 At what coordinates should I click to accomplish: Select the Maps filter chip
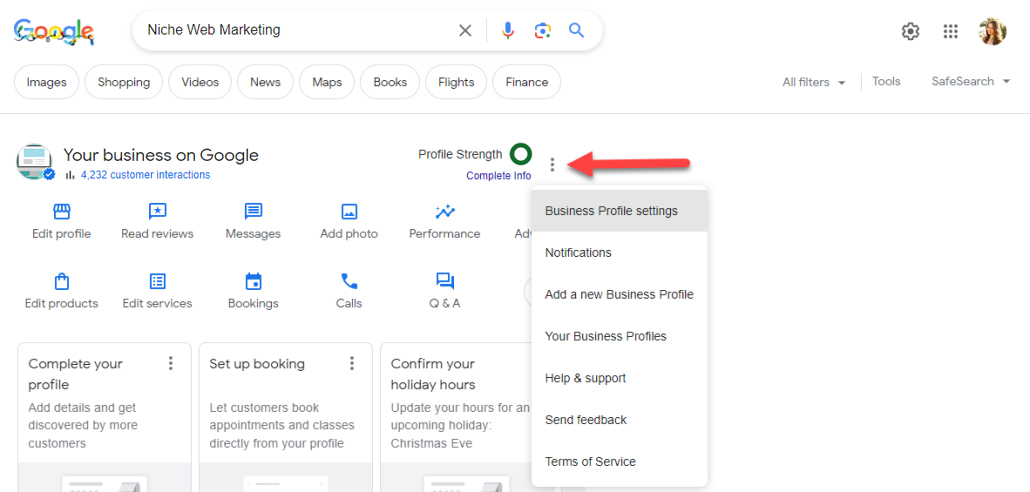327,82
